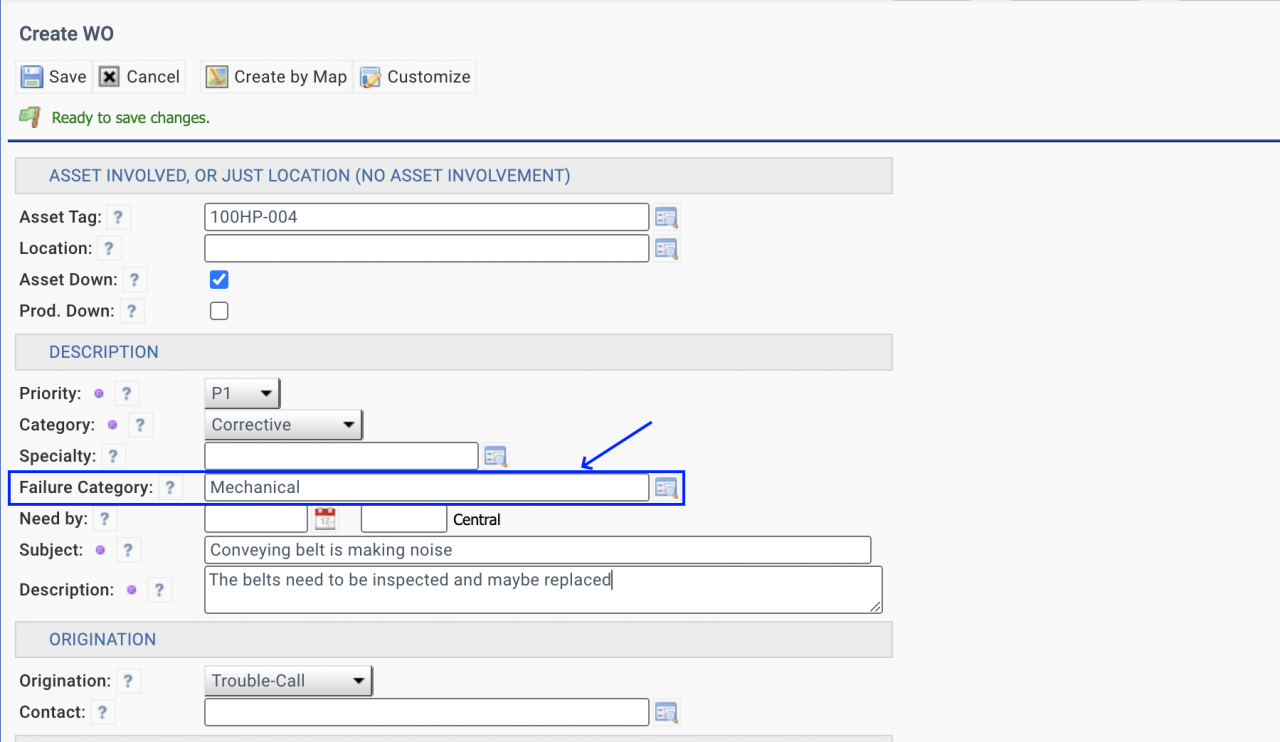The height and width of the screenshot is (742, 1280).
Task: Open the Category dropdown set to Corrective
Action: click(283, 425)
